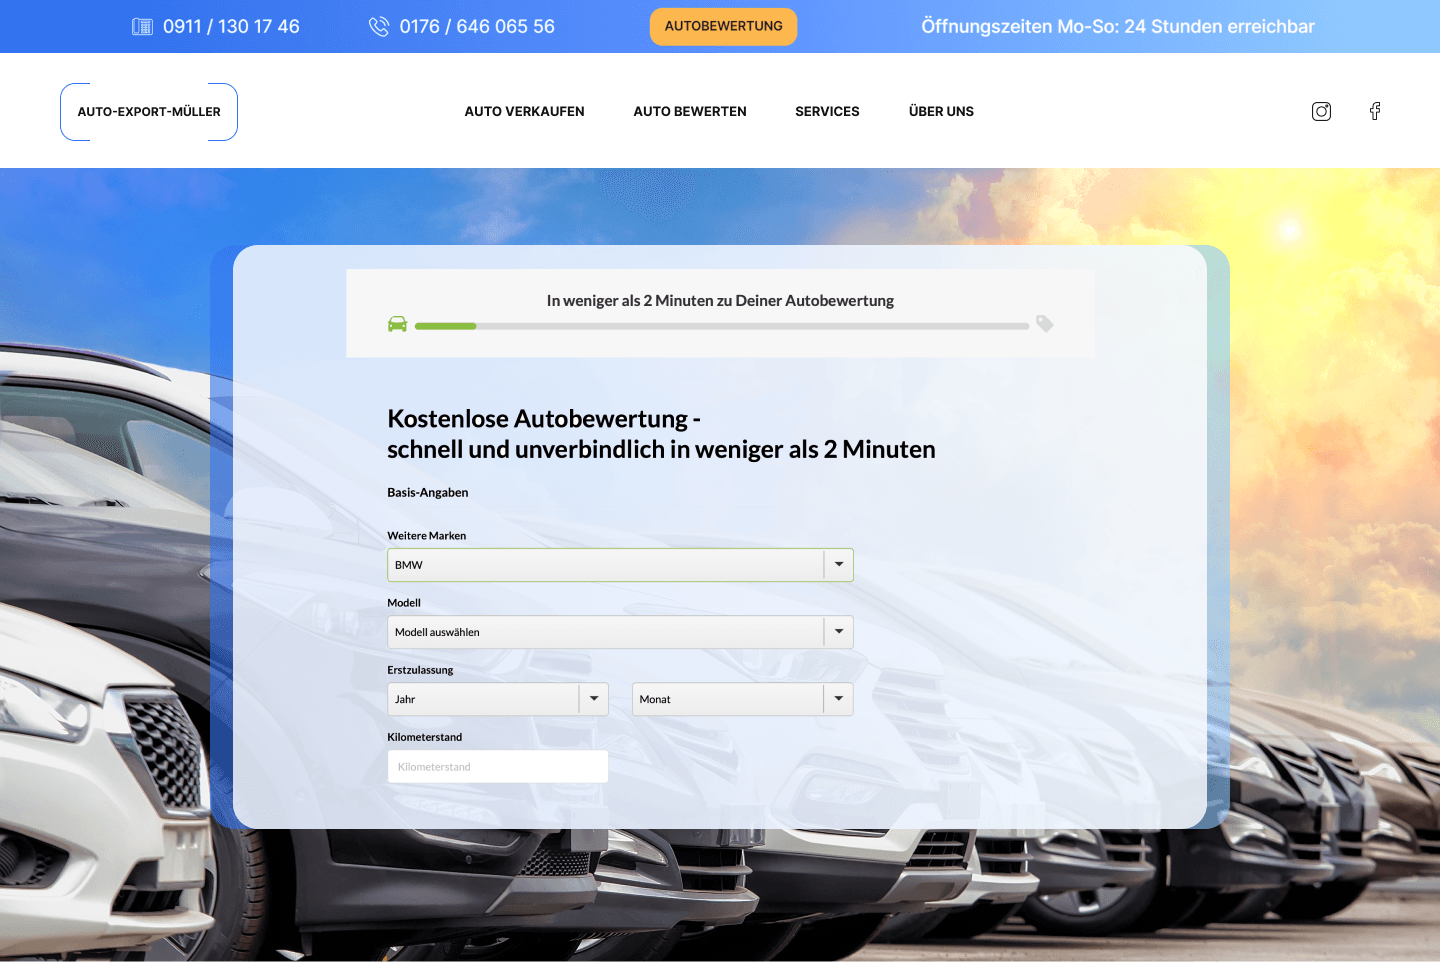The image size is (1440, 962).
Task: Go to the Services menu item
Action: 827,112
